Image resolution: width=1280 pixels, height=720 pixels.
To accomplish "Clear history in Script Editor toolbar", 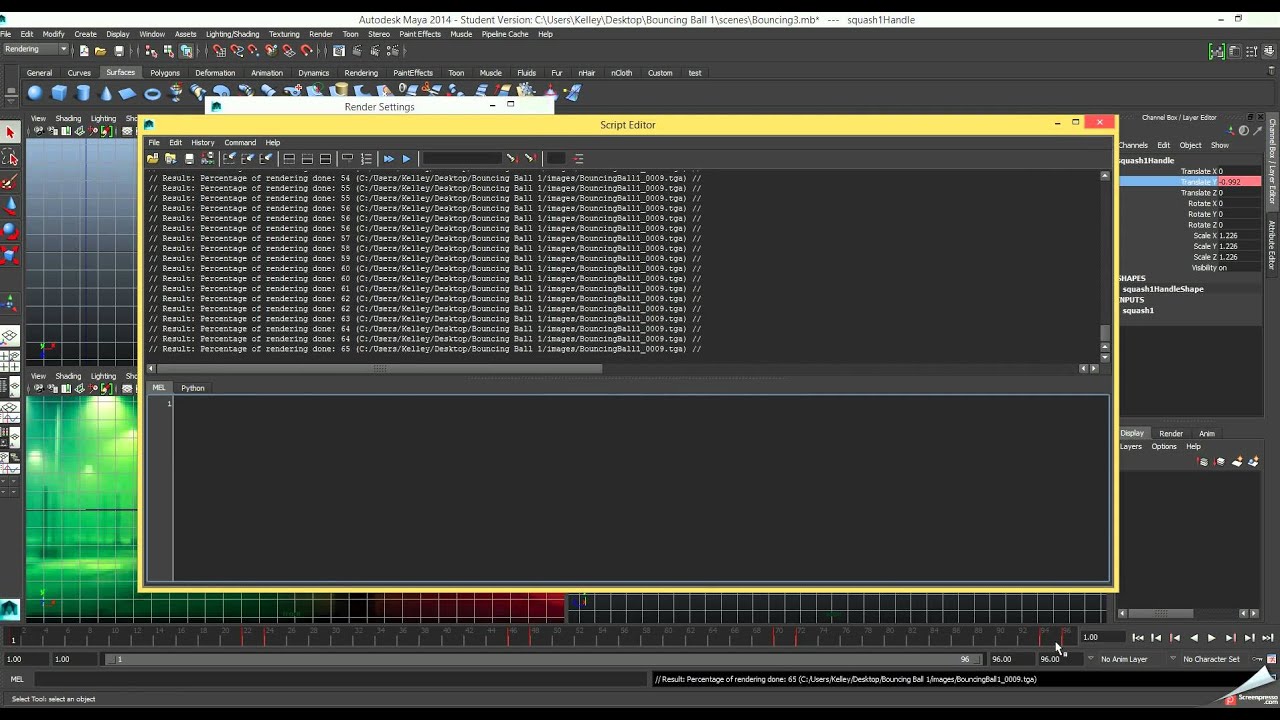I will click(x=230, y=159).
